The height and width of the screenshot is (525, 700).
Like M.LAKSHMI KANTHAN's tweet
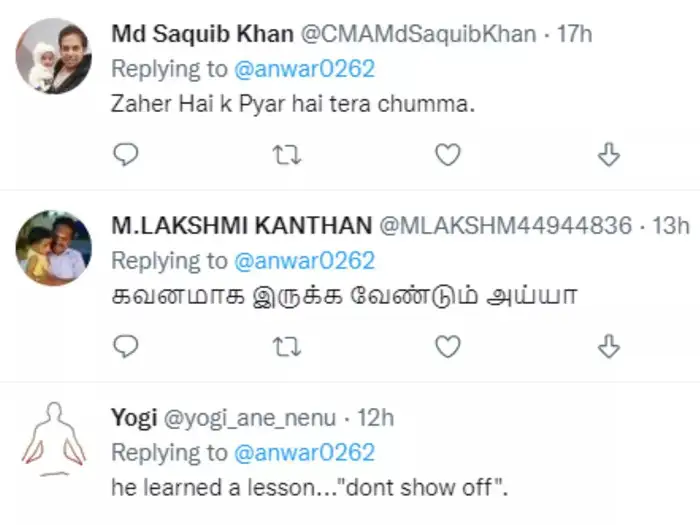tap(448, 346)
